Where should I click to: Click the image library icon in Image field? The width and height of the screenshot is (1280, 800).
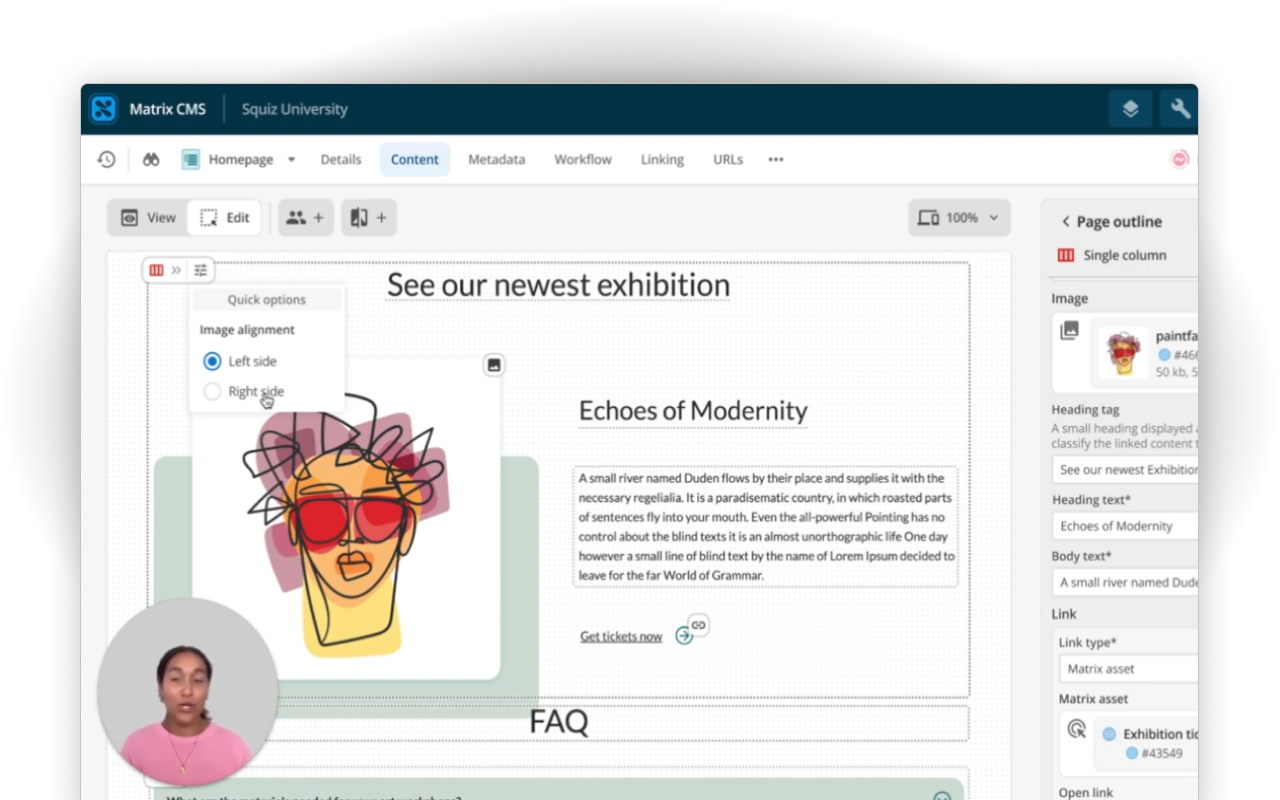tap(1069, 330)
